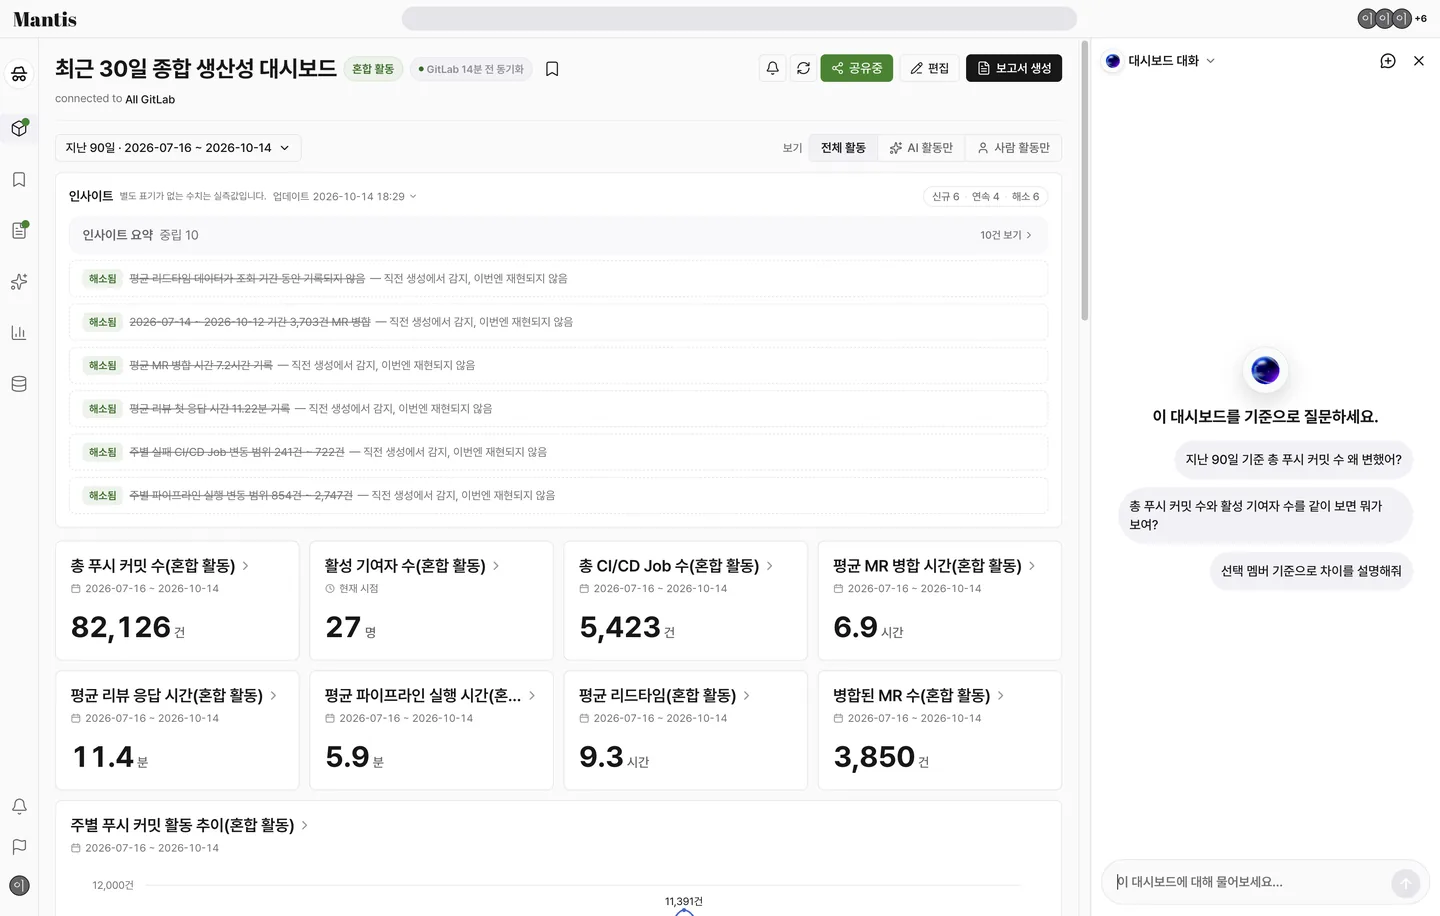The width and height of the screenshot is (1440, 916).
Task: Open the date range dropdown 지난 90일
Action: click(x=178, y=148)
